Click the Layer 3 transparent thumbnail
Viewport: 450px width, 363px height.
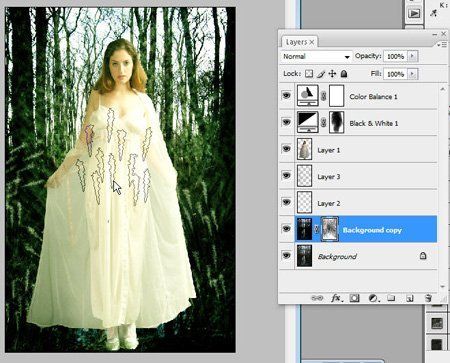[304, 176]
